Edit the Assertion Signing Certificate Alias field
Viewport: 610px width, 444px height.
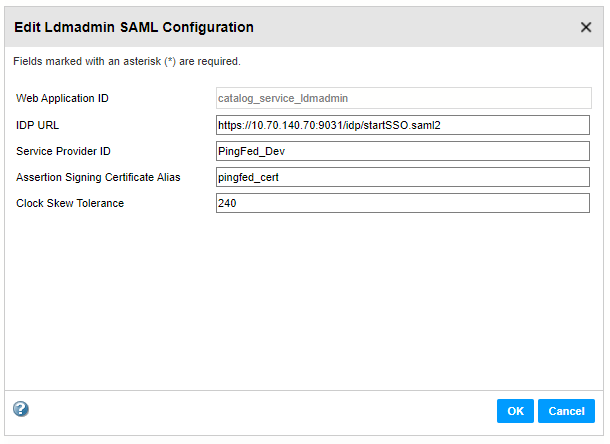(x=403, y=177)
